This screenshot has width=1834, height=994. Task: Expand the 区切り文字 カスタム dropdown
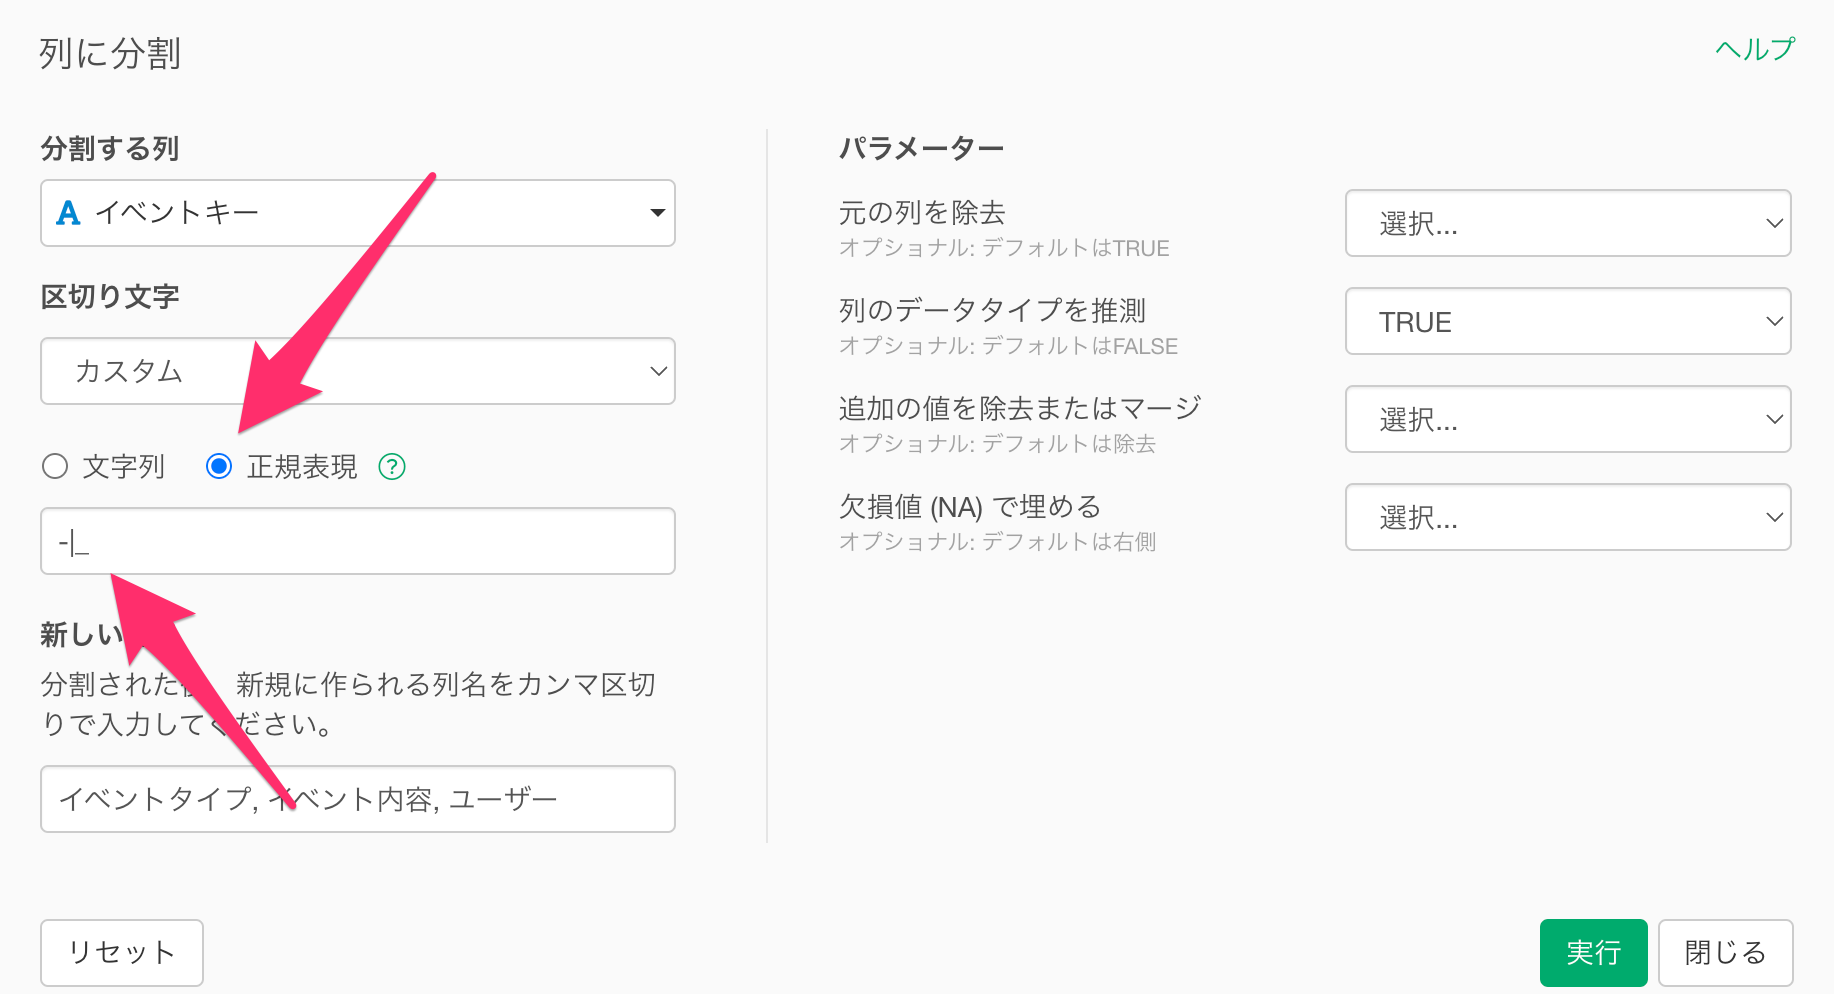357,371
